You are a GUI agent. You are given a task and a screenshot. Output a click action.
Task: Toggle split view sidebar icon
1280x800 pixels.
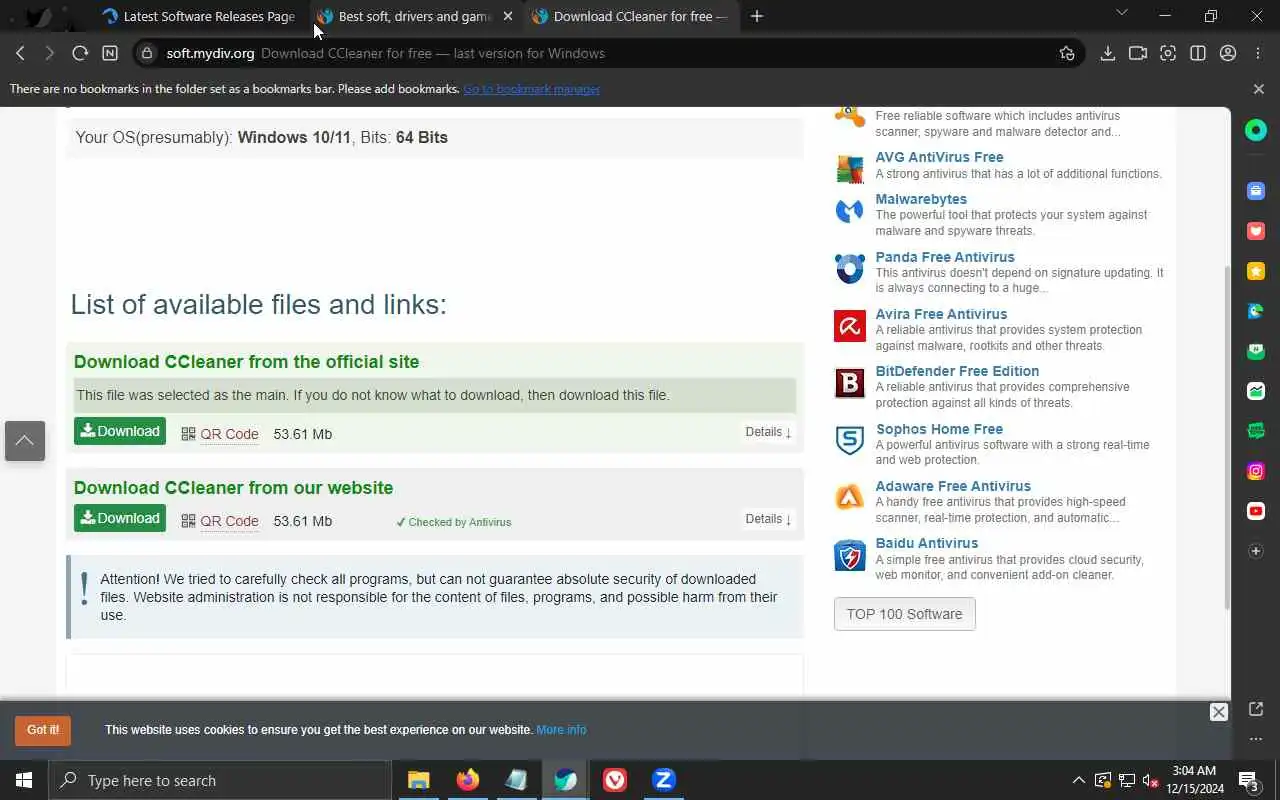1197,53
